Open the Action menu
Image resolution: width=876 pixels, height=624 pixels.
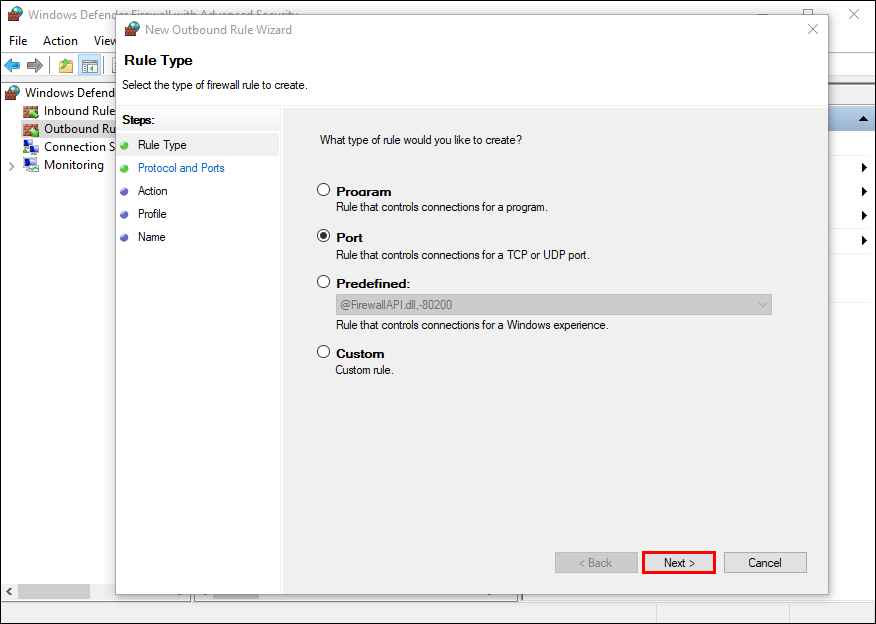60,41
